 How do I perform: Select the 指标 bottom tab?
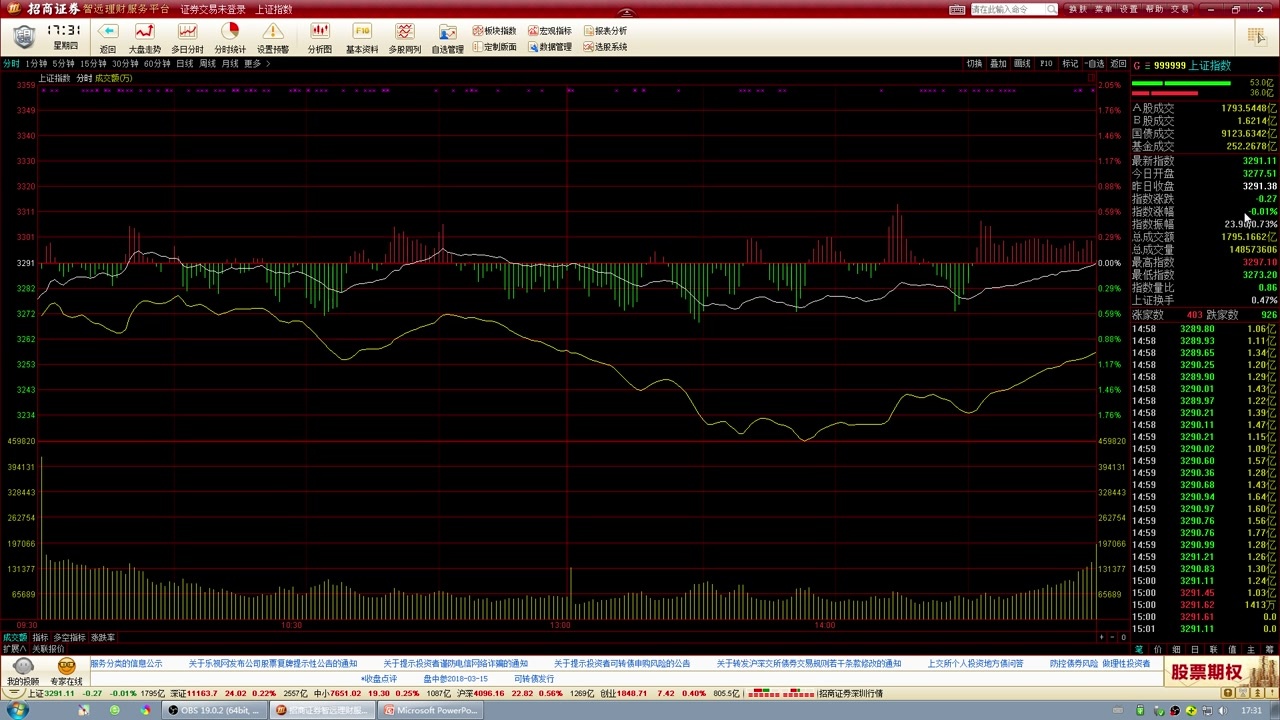click(40, 637)
